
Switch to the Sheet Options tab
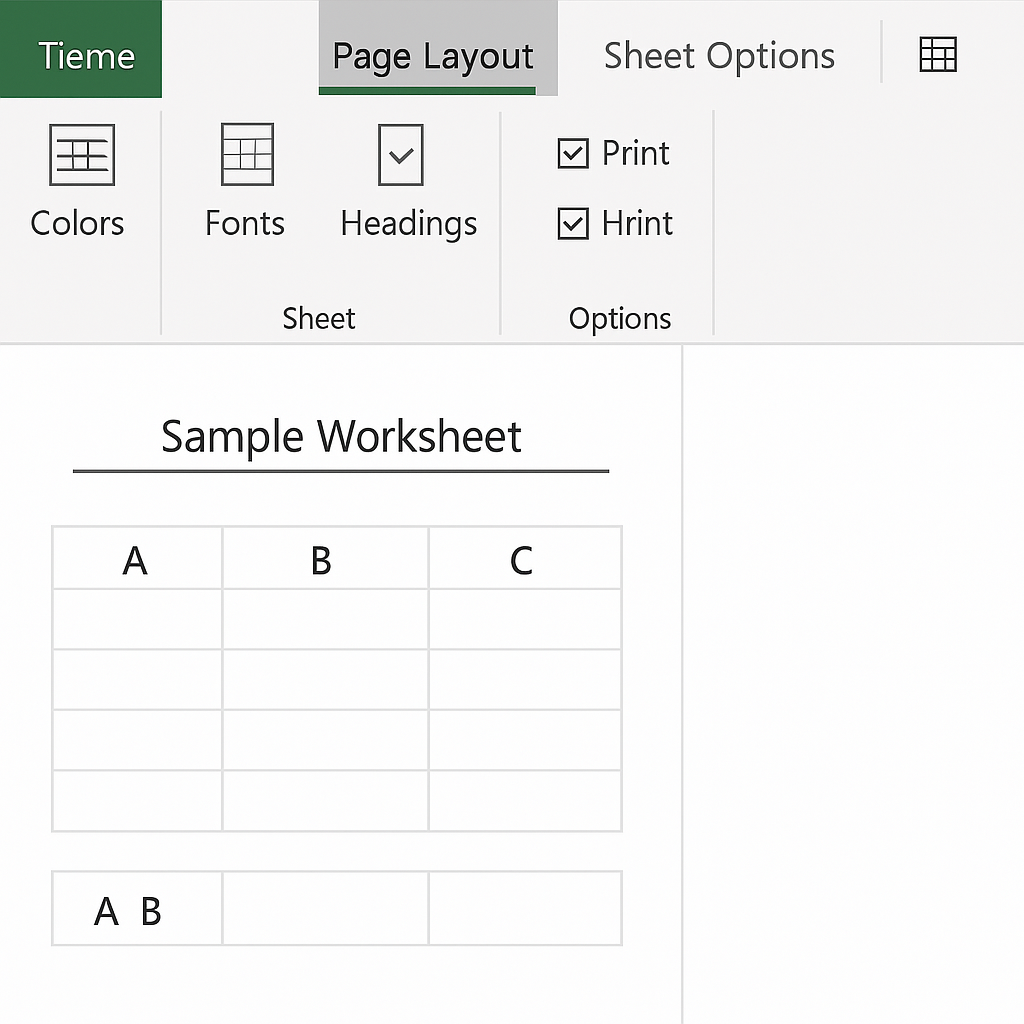coord(719,56)
